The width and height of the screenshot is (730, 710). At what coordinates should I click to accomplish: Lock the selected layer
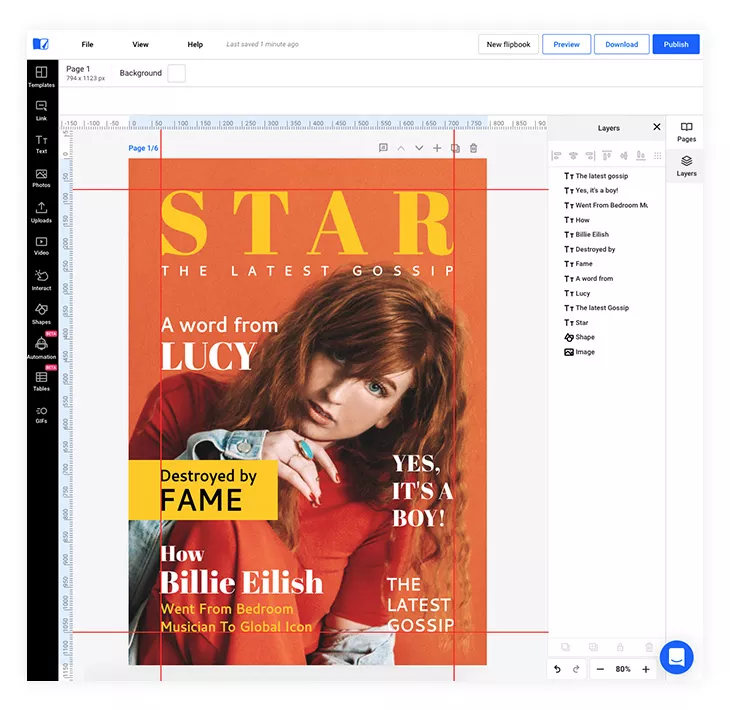620,647
